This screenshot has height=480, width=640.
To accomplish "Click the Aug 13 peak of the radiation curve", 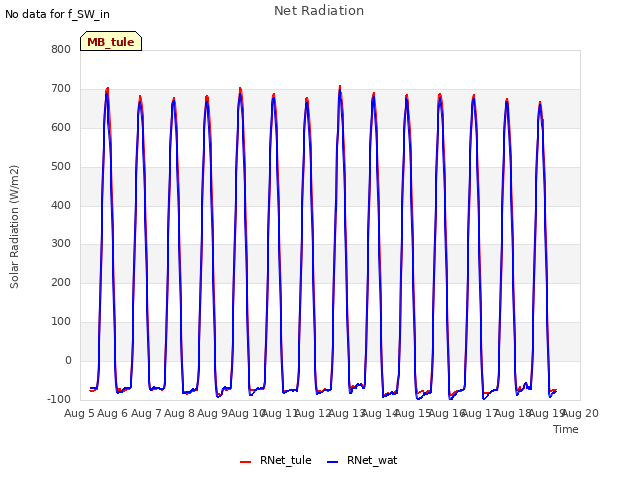I will pos(340,87).
